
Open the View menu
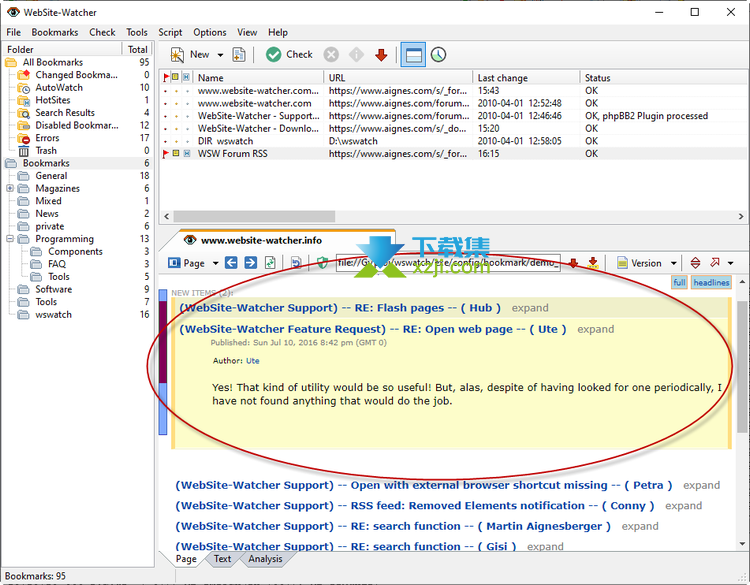247,33
